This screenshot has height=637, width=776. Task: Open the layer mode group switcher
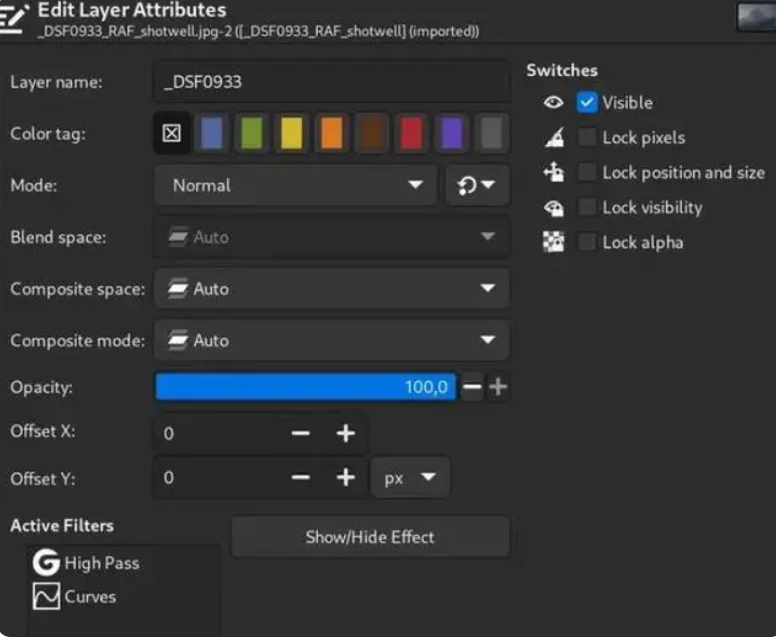478,185
